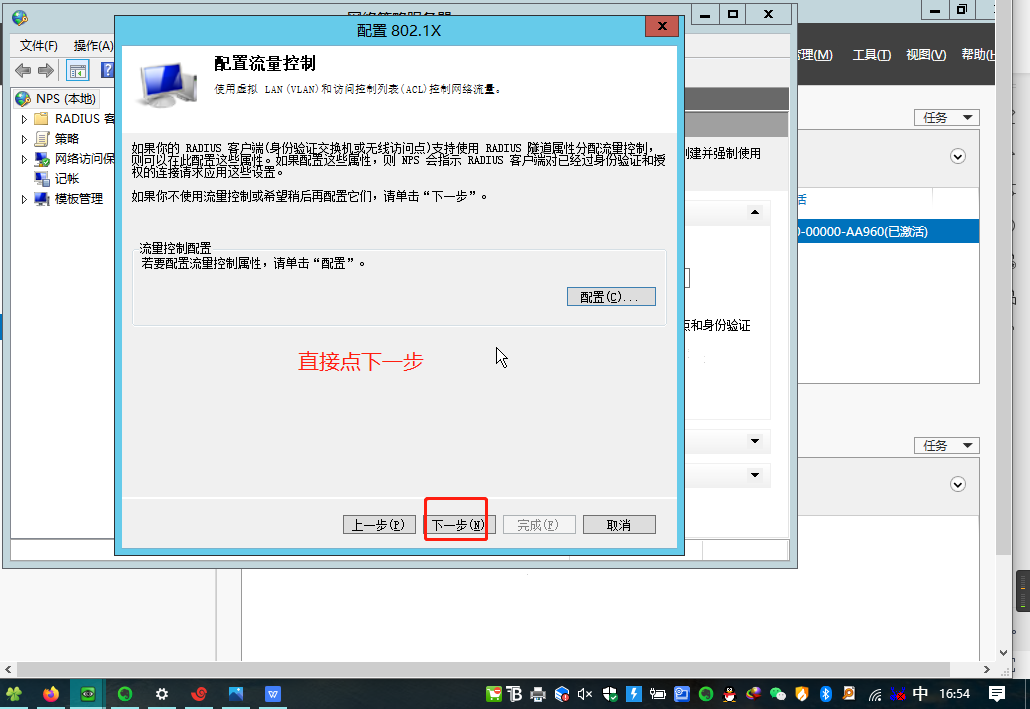Select the 模板管理 tree node
The image size is (1030, 709).
click(69, 198)
